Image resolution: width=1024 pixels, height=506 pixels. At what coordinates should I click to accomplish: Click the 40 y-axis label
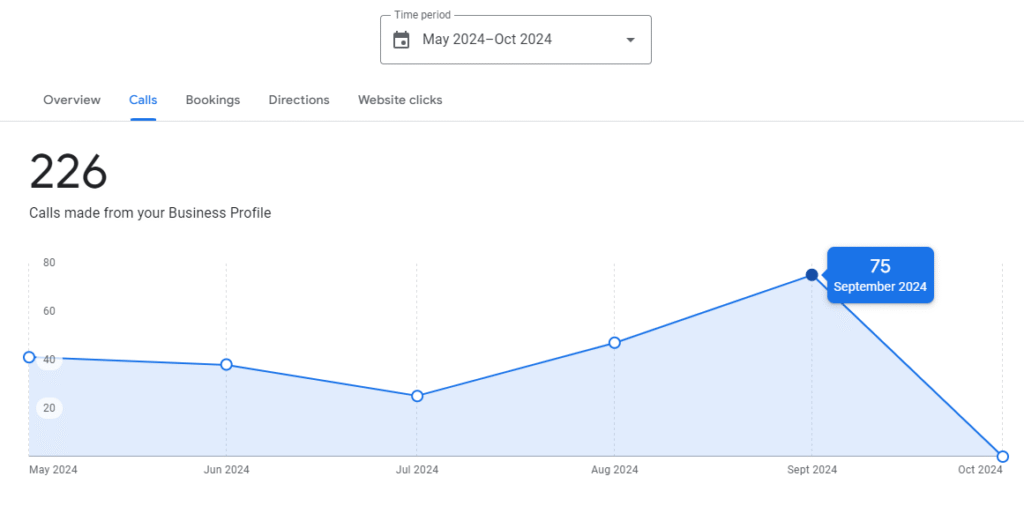49,360
